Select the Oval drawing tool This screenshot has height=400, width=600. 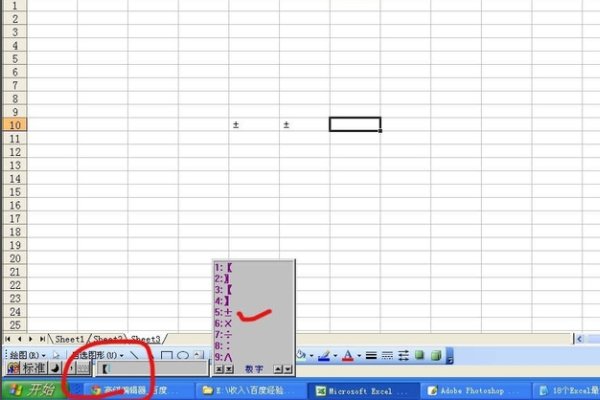[x=183, y=355]
